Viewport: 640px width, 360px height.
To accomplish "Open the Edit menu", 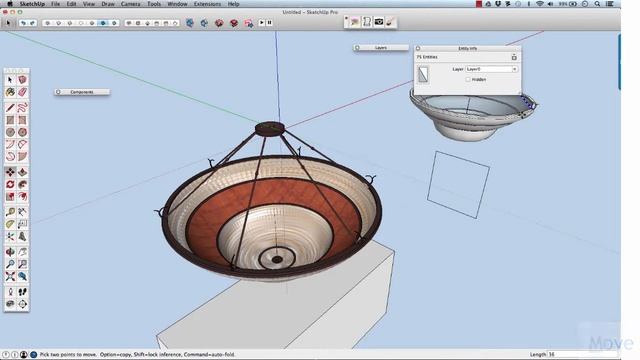I will pos(71,4).
